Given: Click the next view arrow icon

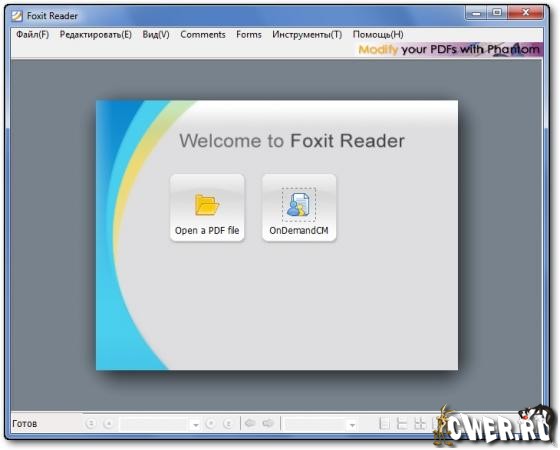Looking at the screenshot, I should [268, 424].
